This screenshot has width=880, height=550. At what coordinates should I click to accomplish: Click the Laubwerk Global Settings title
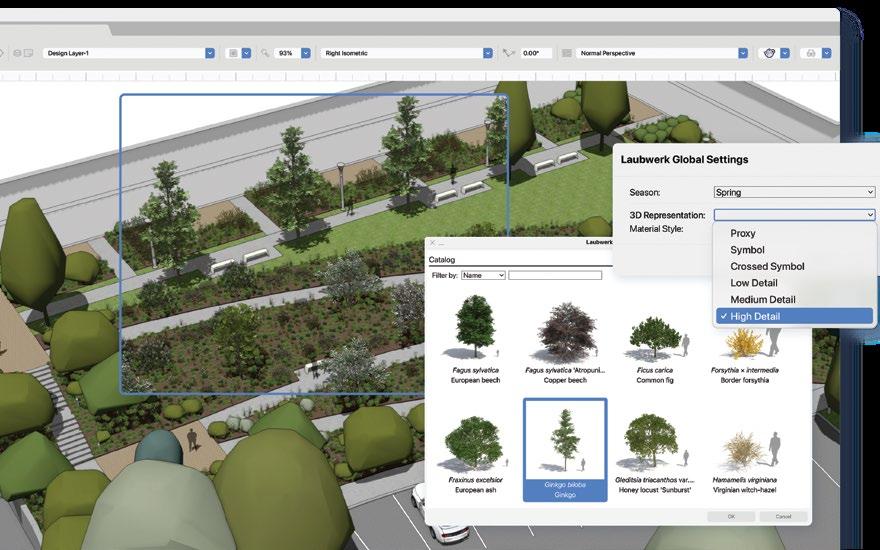(x=684, y=159)
